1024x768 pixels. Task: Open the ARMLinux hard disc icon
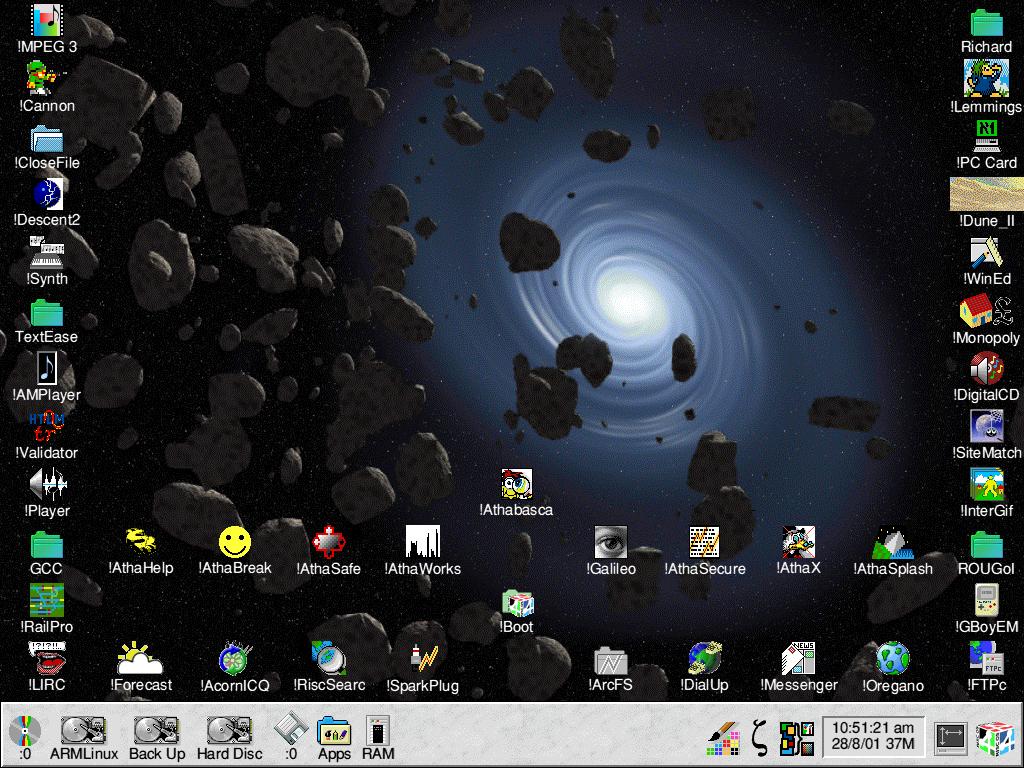point(84,730)
